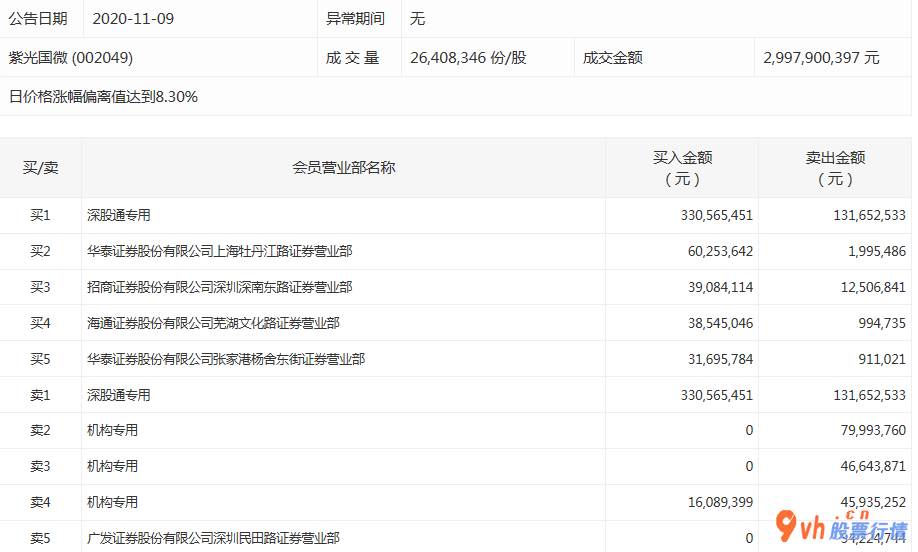
Task: Click the 卖4 row label
Action: pyautogui.click(x=40, y=502)
